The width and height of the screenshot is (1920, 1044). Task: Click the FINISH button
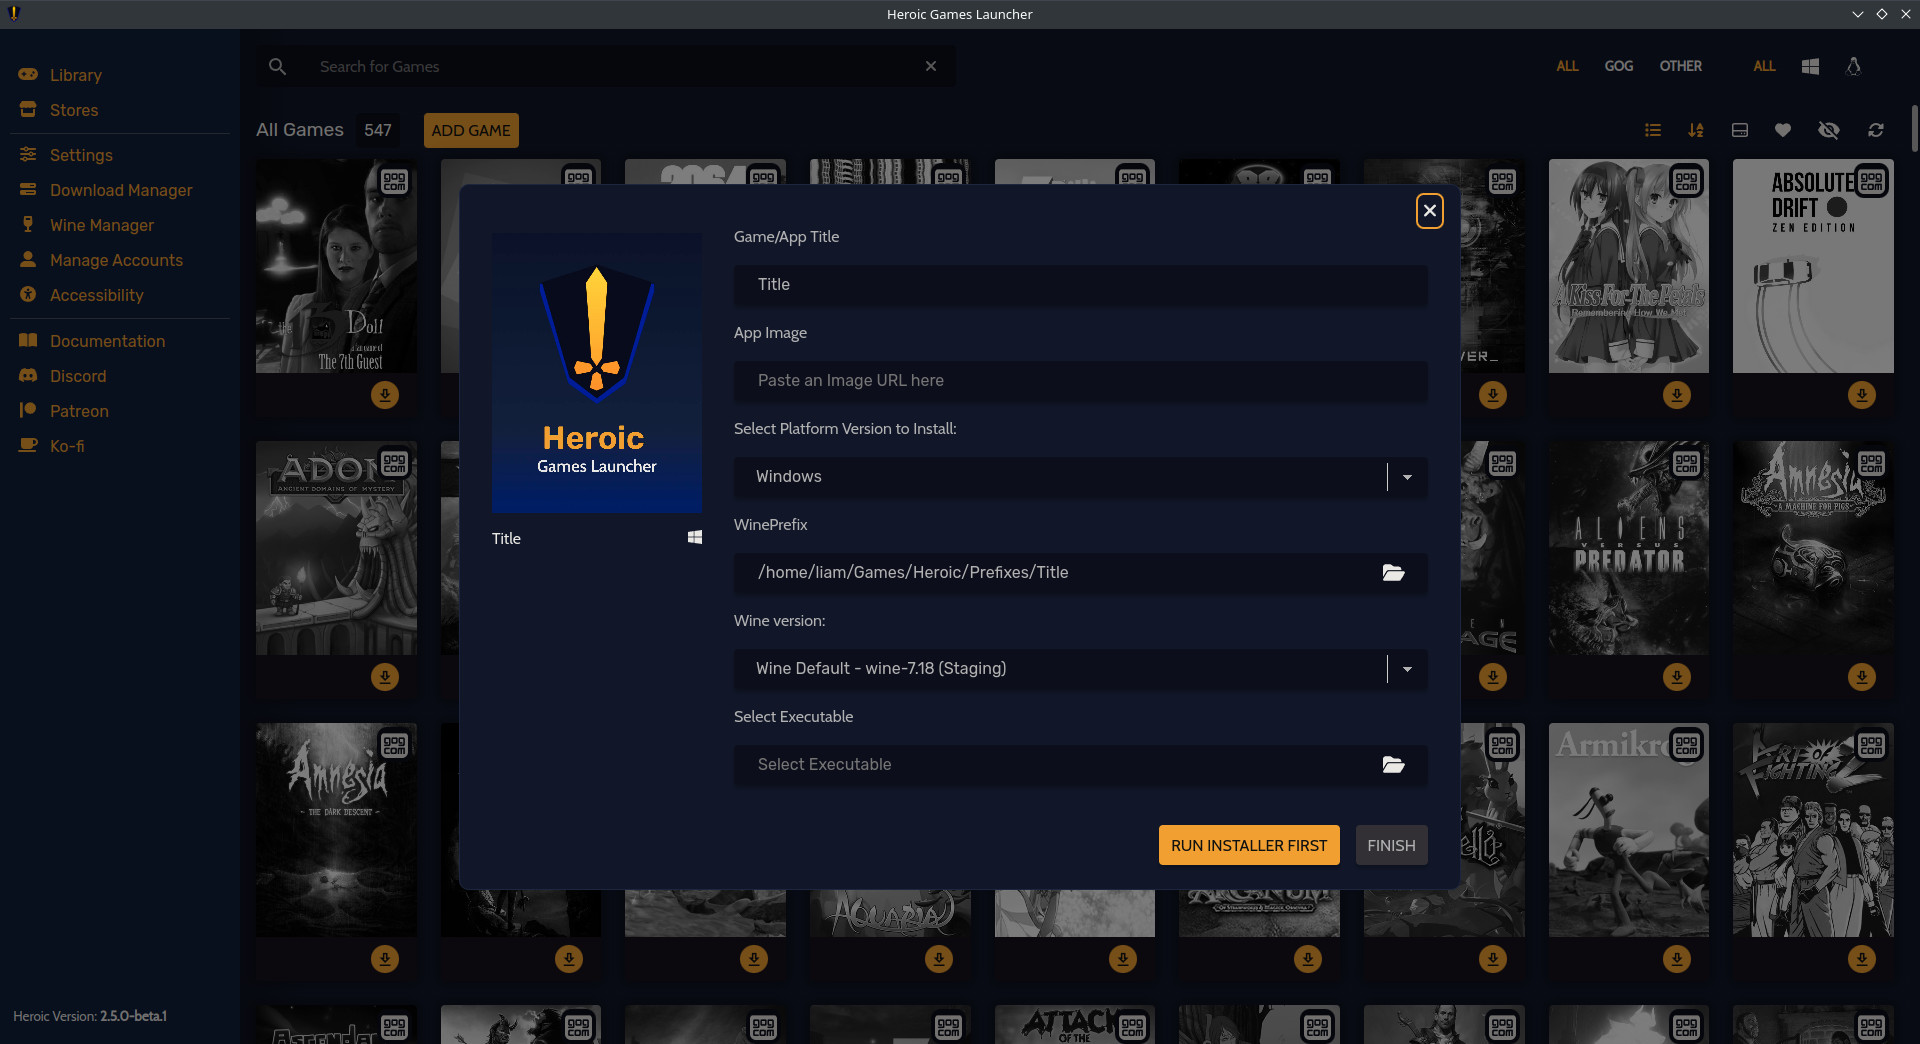tap(1391, 845)
